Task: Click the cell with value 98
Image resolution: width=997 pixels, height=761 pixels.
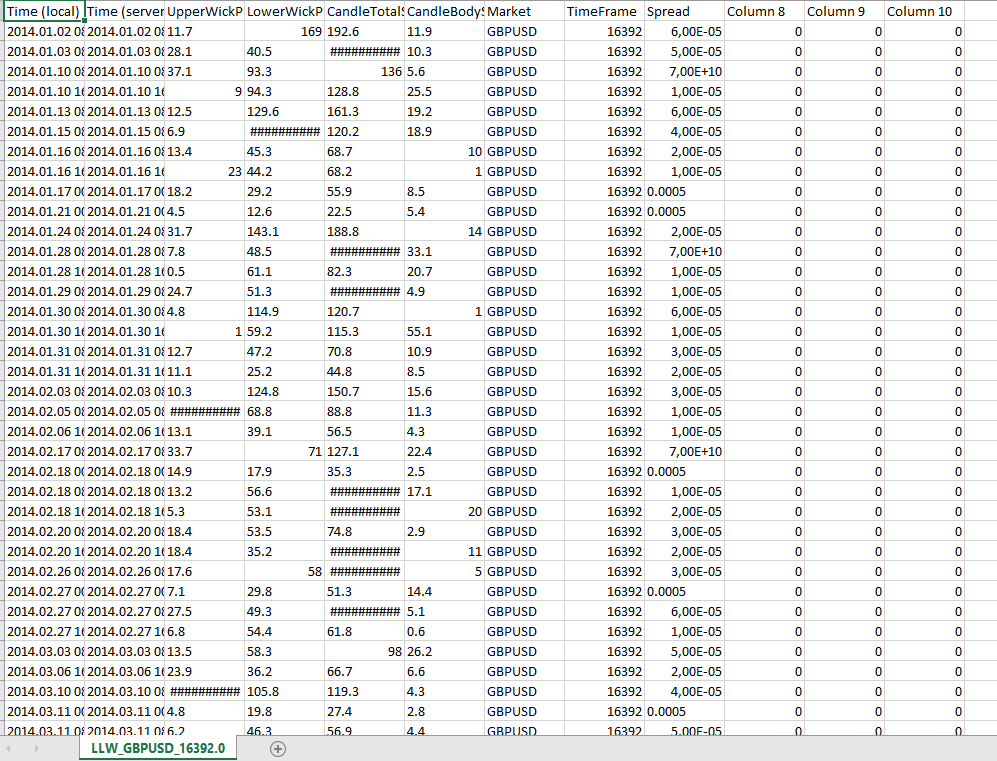Action: click(x=365, y=652)
